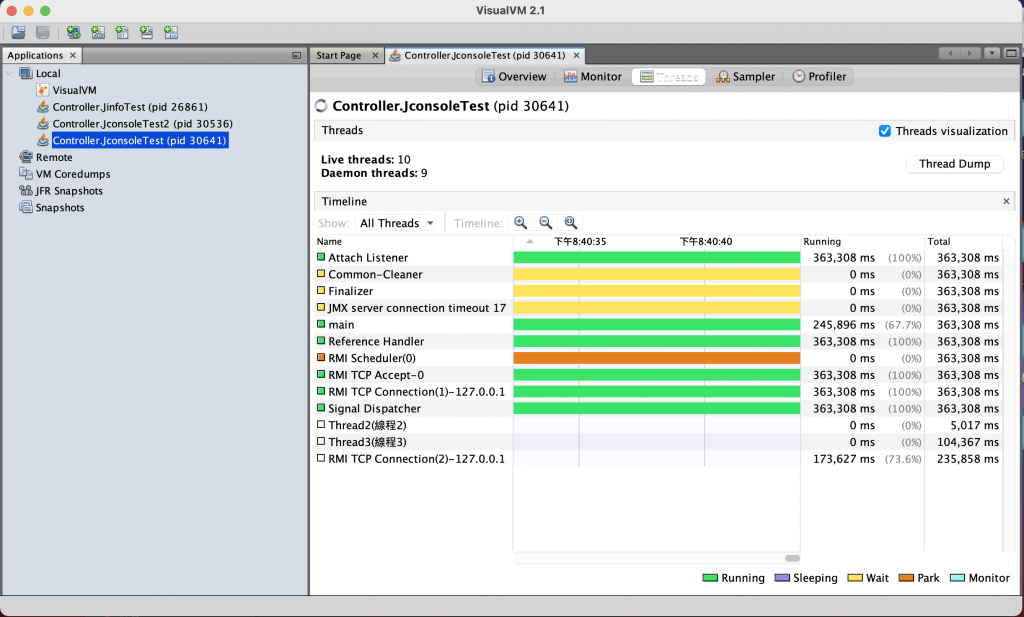Open the Show All Threads dropdown
Image resolution: width=1024 pixels, height=617 pixels.
click(396, 223)
